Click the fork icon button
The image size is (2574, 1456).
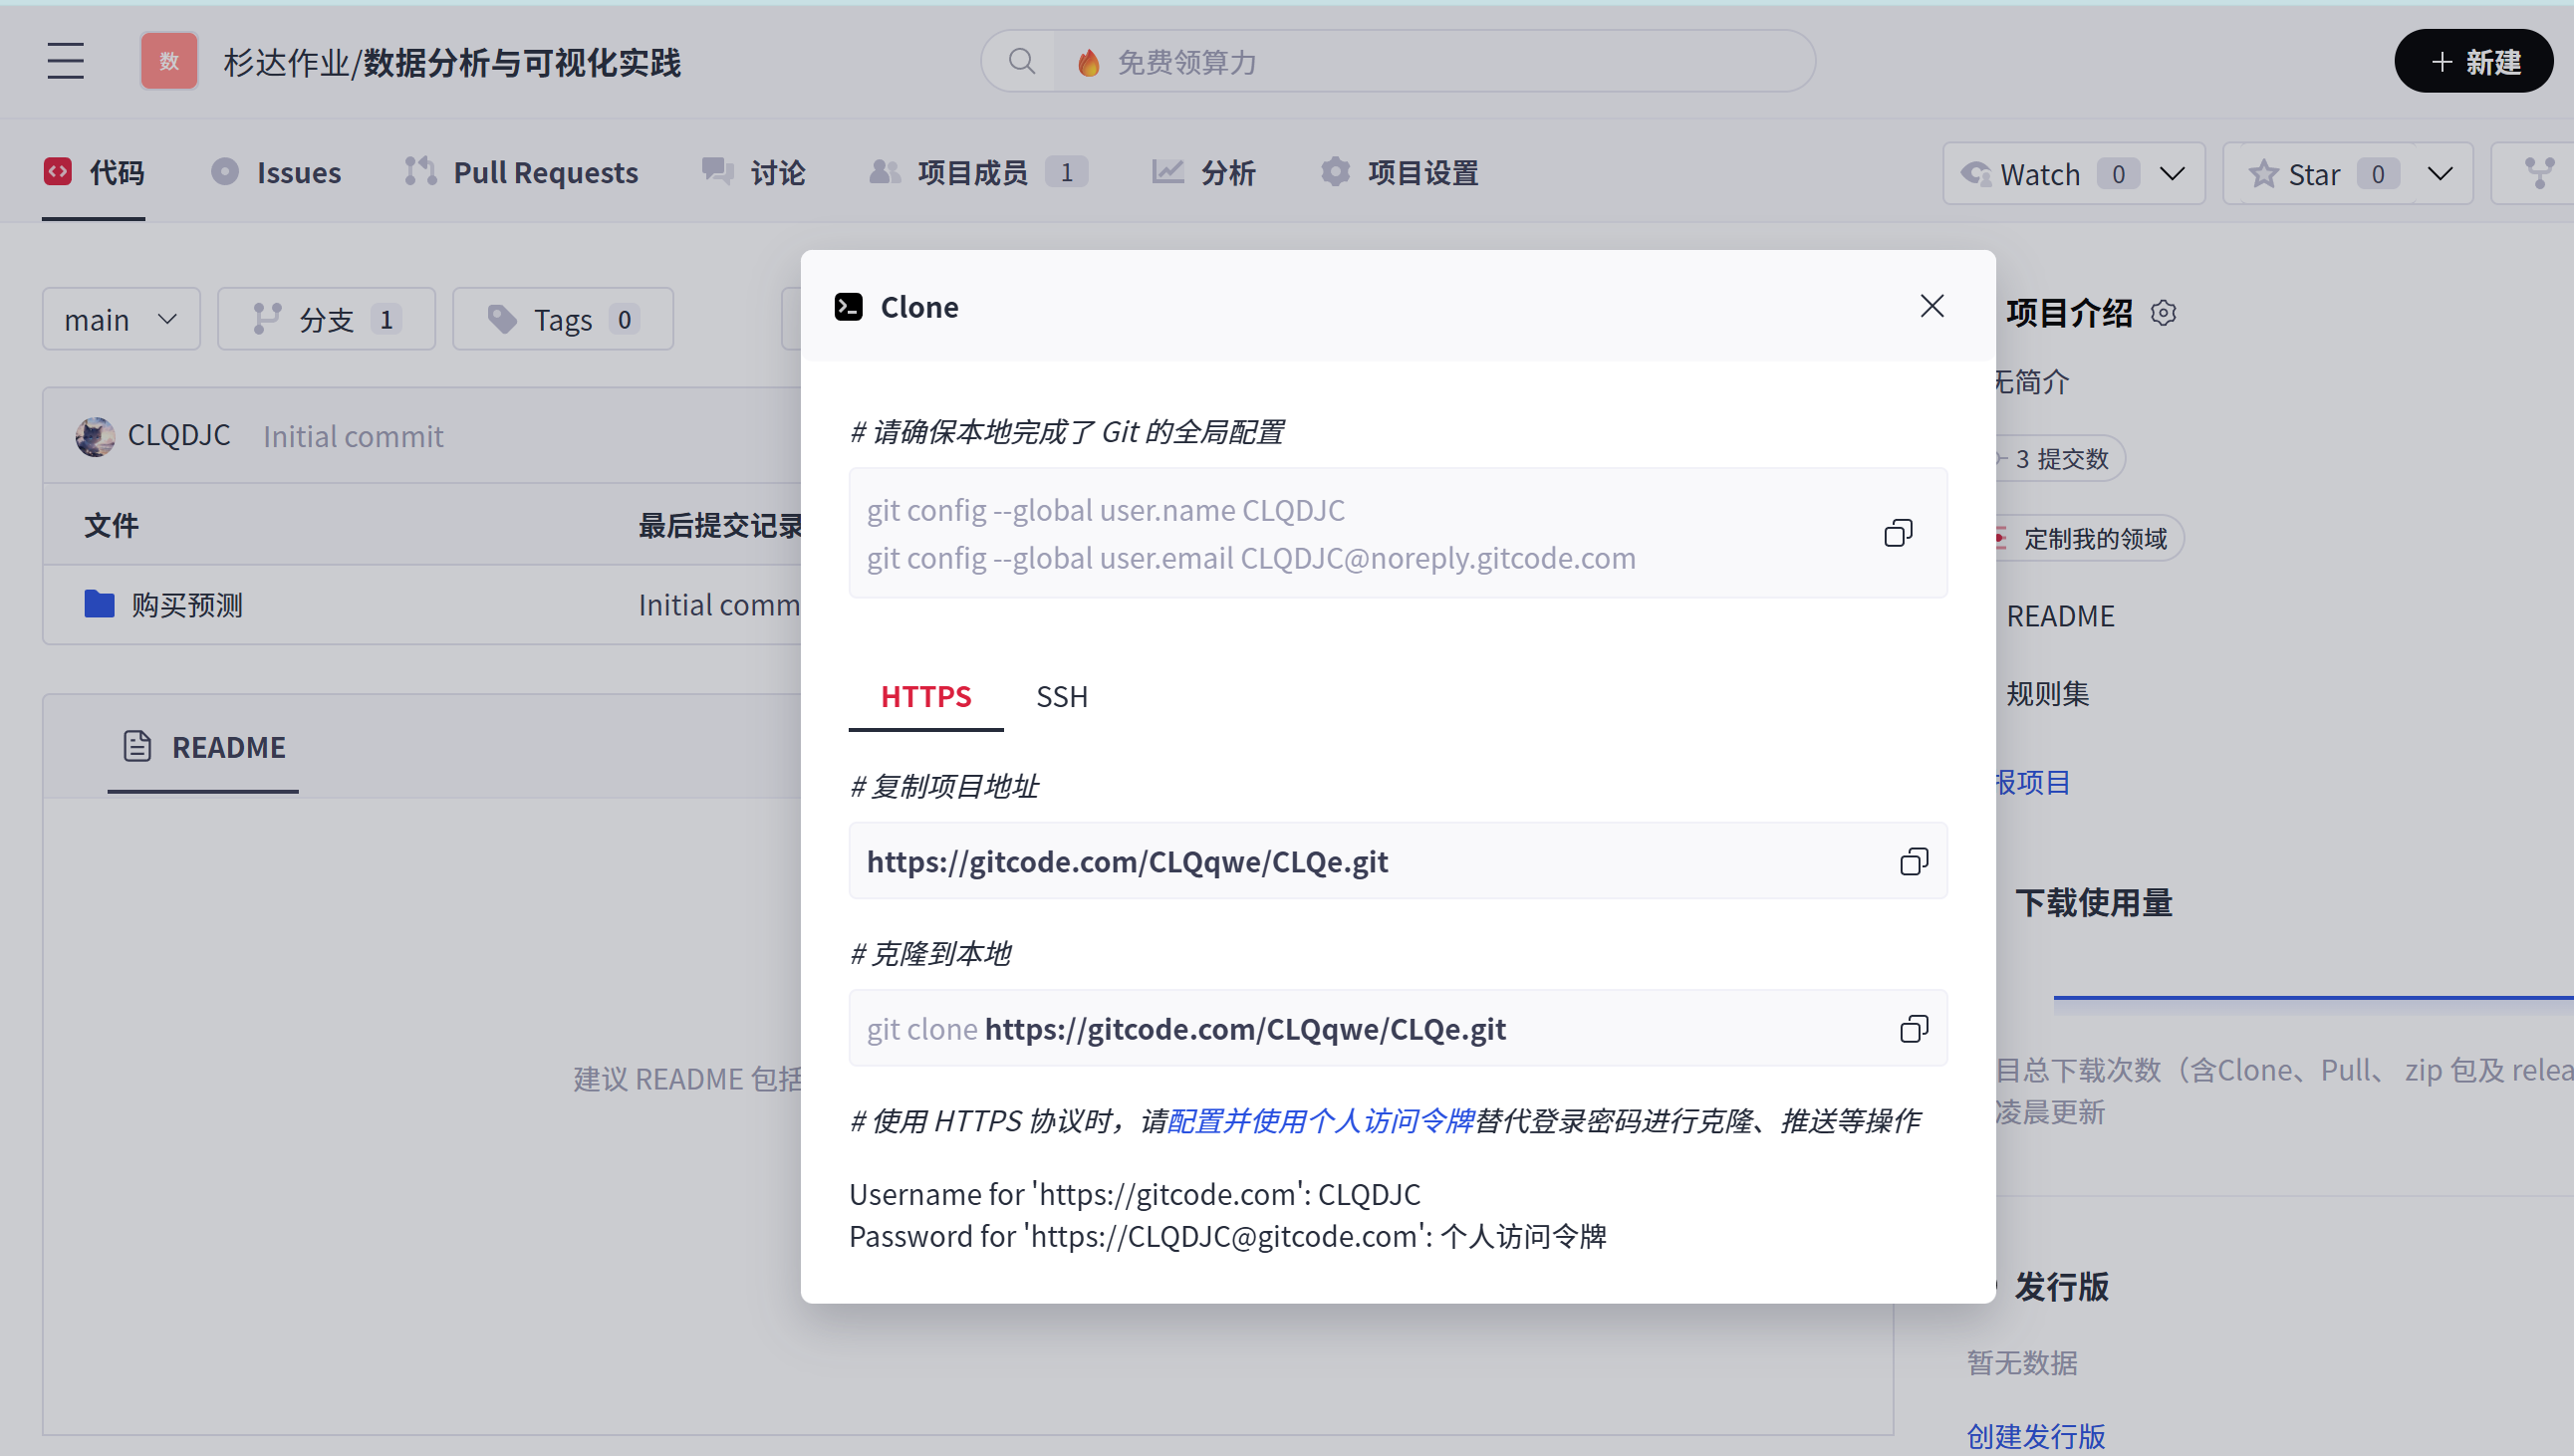coord(2538,174)
